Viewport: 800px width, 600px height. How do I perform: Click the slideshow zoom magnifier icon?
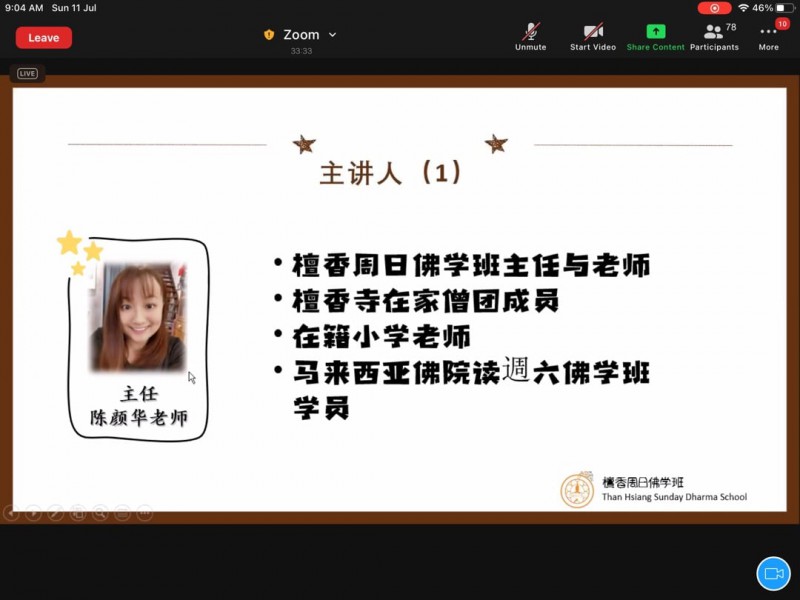tap(100, 513)
